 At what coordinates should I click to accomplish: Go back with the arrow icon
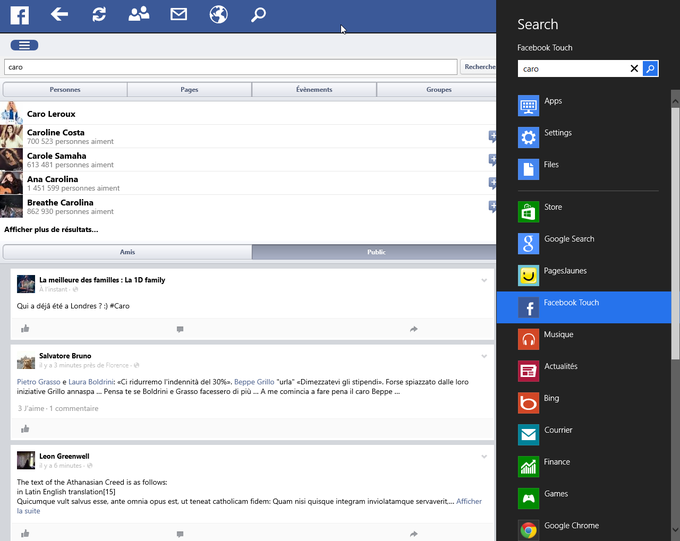pyautogui.click(x=59, y=14)
